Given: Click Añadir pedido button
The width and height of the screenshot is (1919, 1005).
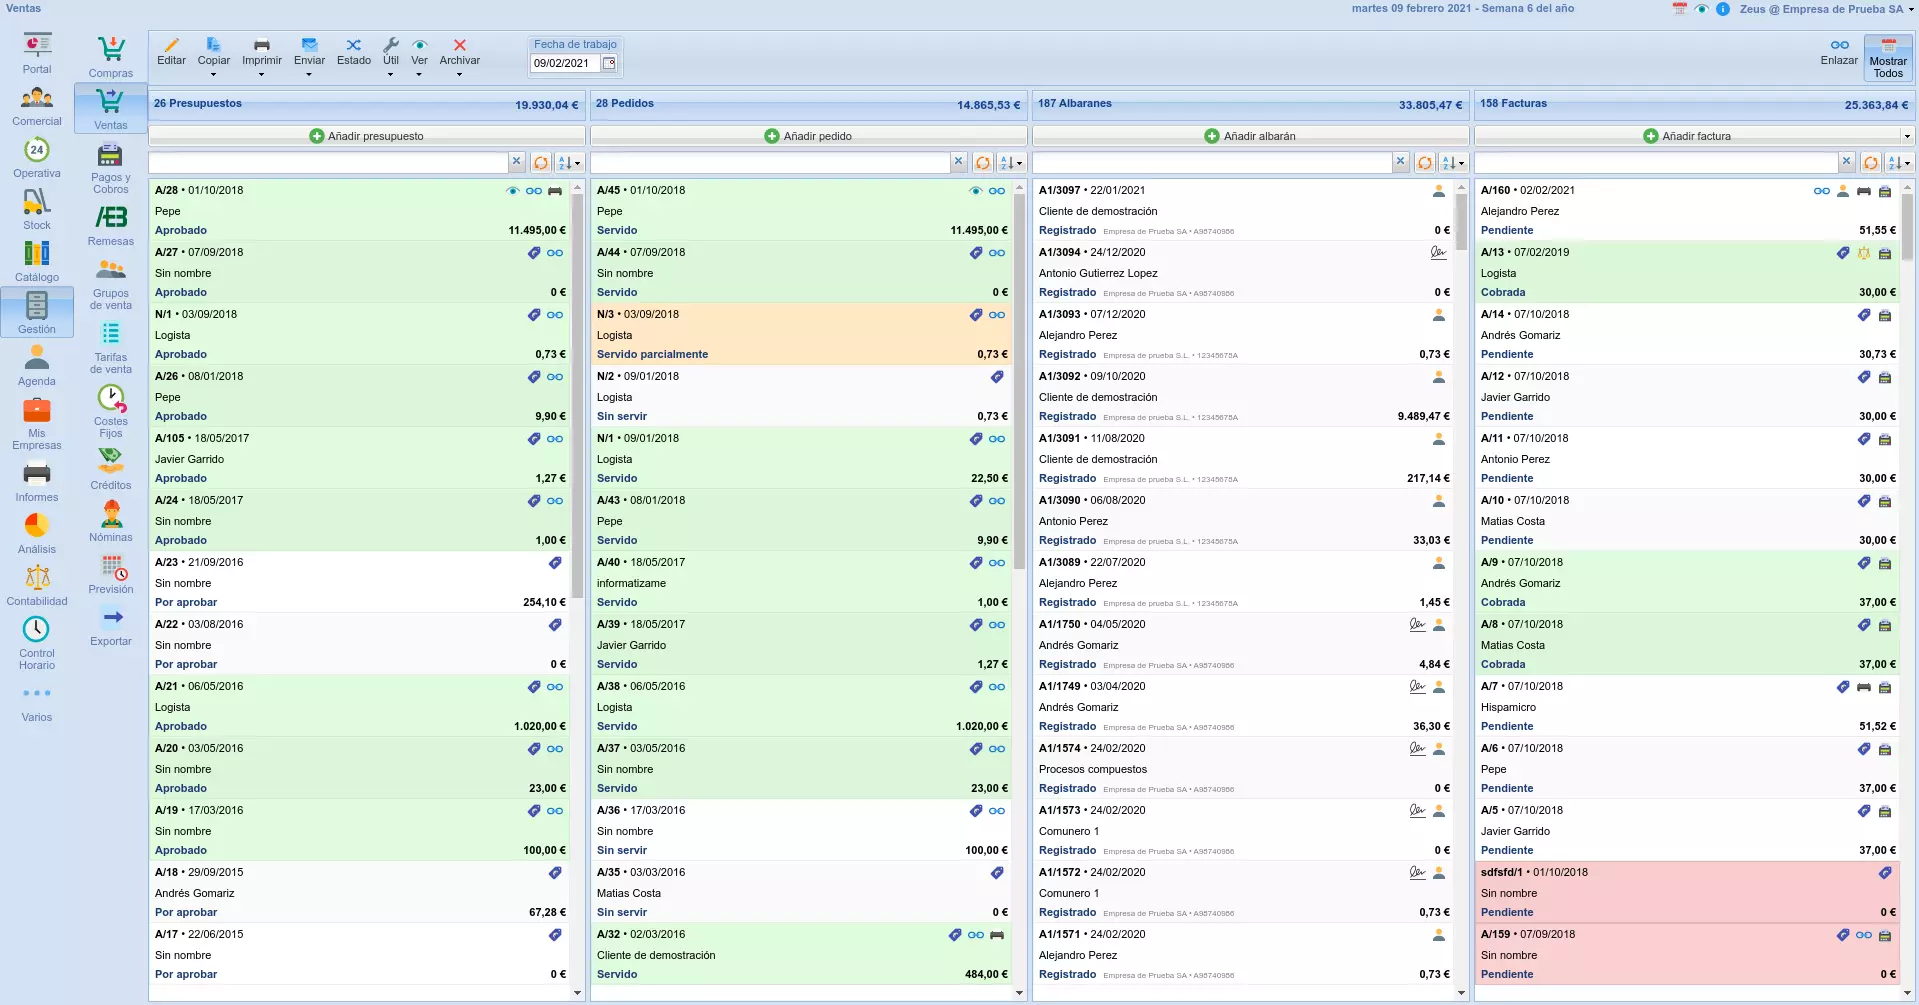Looking at the screenshot, I should coord(808,136).
